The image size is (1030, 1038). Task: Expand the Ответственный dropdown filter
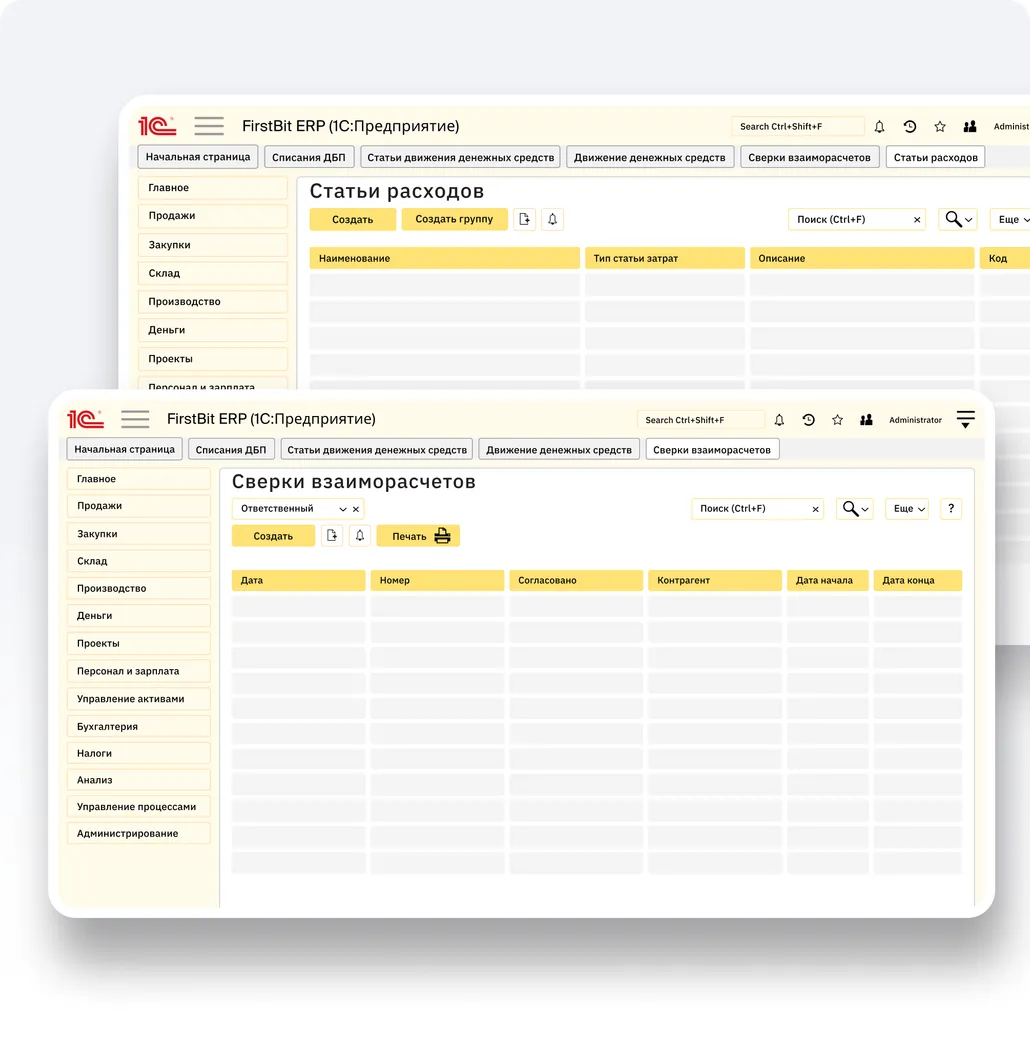(x=343, y=509)
